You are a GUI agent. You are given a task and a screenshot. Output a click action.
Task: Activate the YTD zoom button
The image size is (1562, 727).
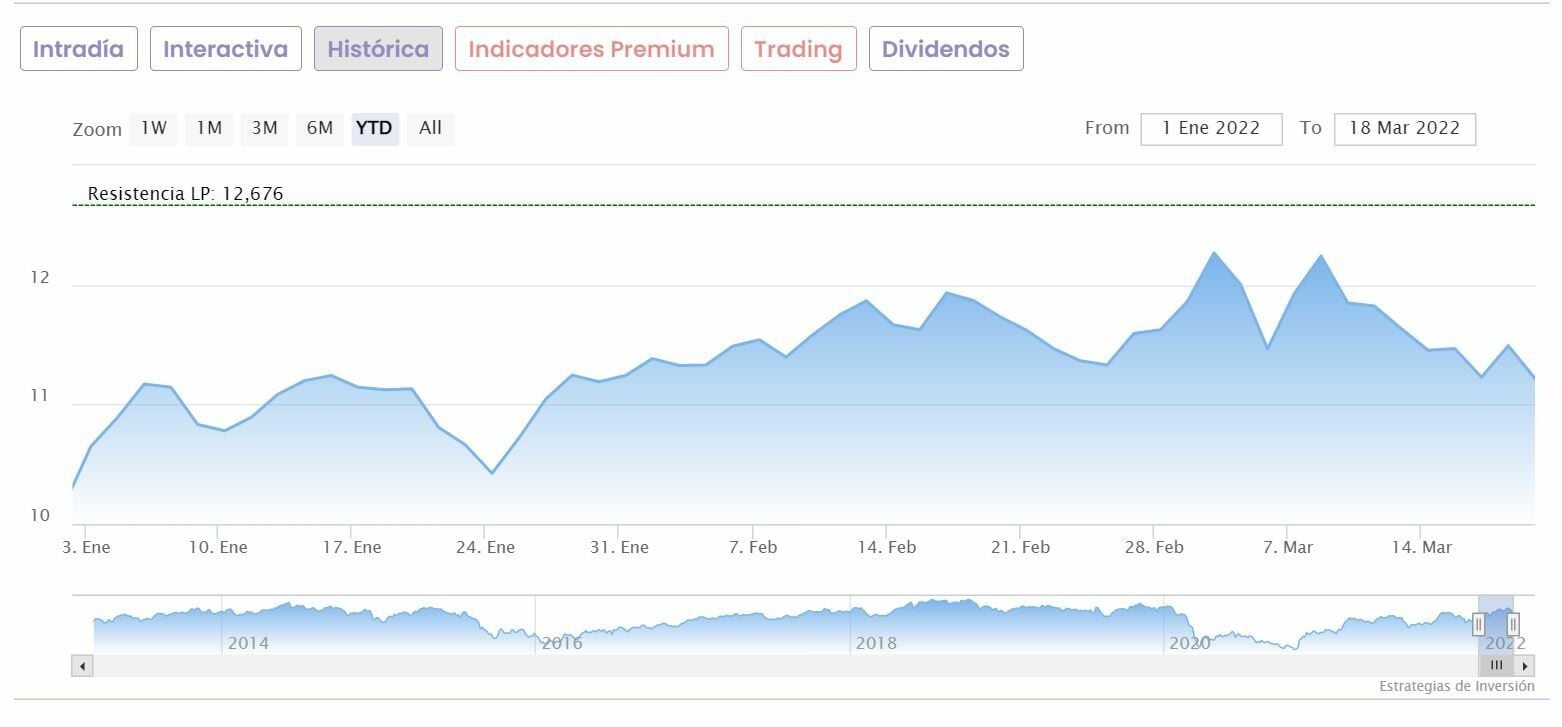375,128
